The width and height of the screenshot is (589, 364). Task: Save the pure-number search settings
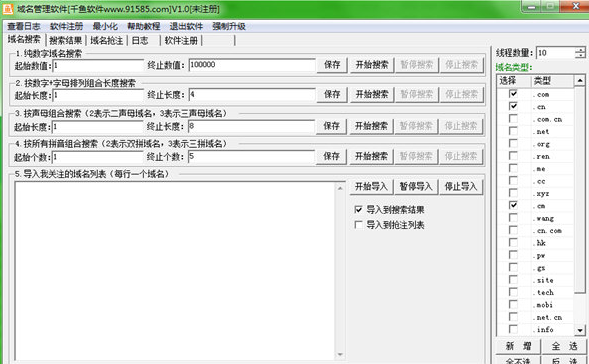click(x=332, y=65)
